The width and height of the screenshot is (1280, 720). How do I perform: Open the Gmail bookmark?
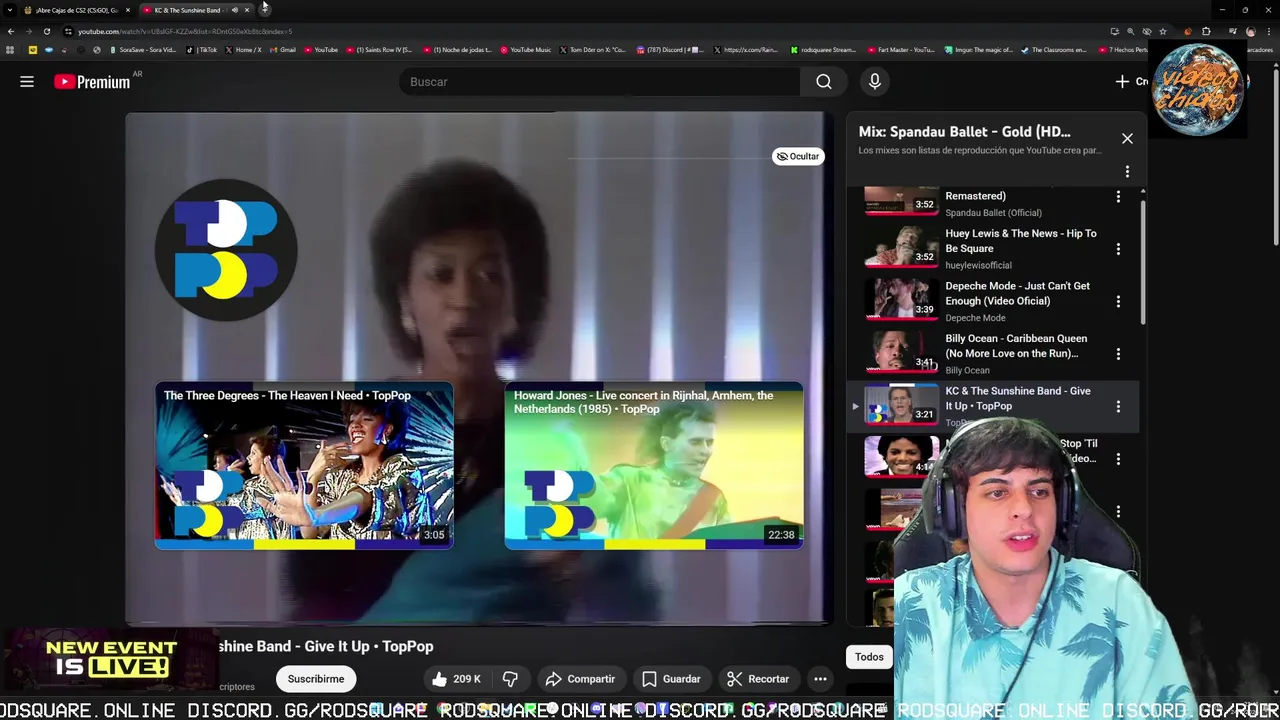click(x=284, y=49)
